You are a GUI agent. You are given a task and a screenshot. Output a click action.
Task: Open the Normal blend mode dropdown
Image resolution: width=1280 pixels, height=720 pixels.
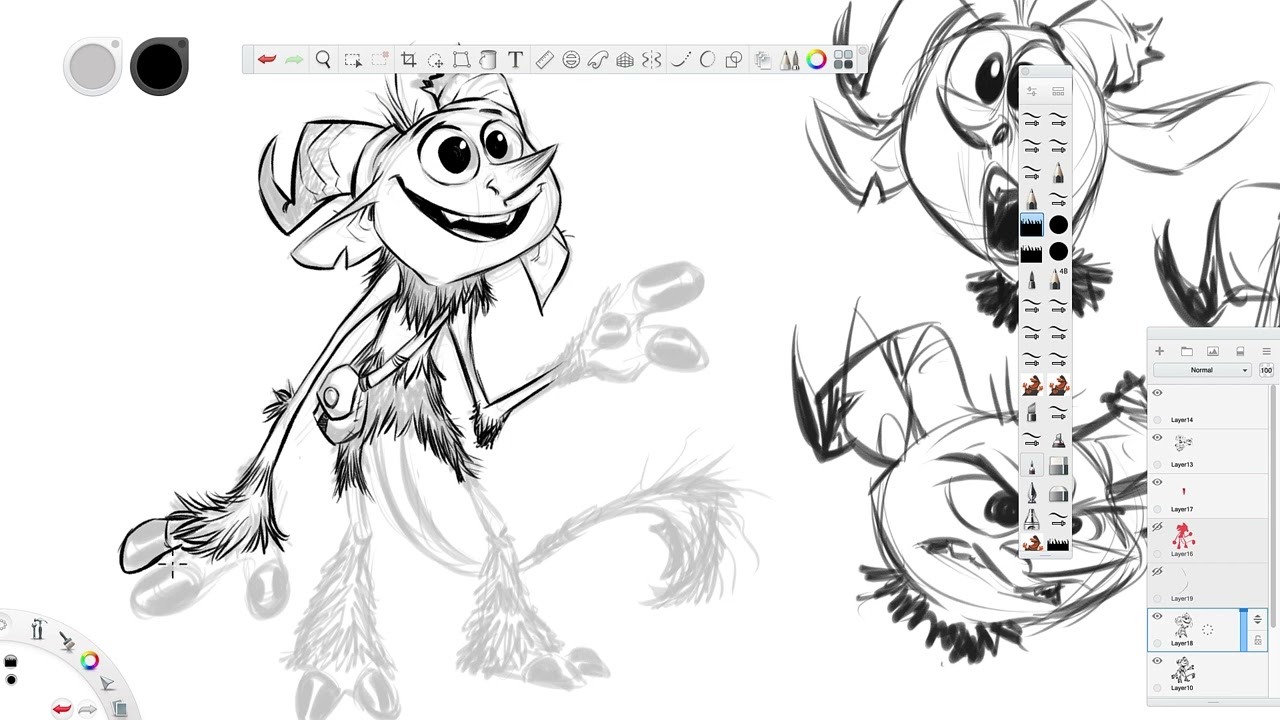pos(1202,370)
